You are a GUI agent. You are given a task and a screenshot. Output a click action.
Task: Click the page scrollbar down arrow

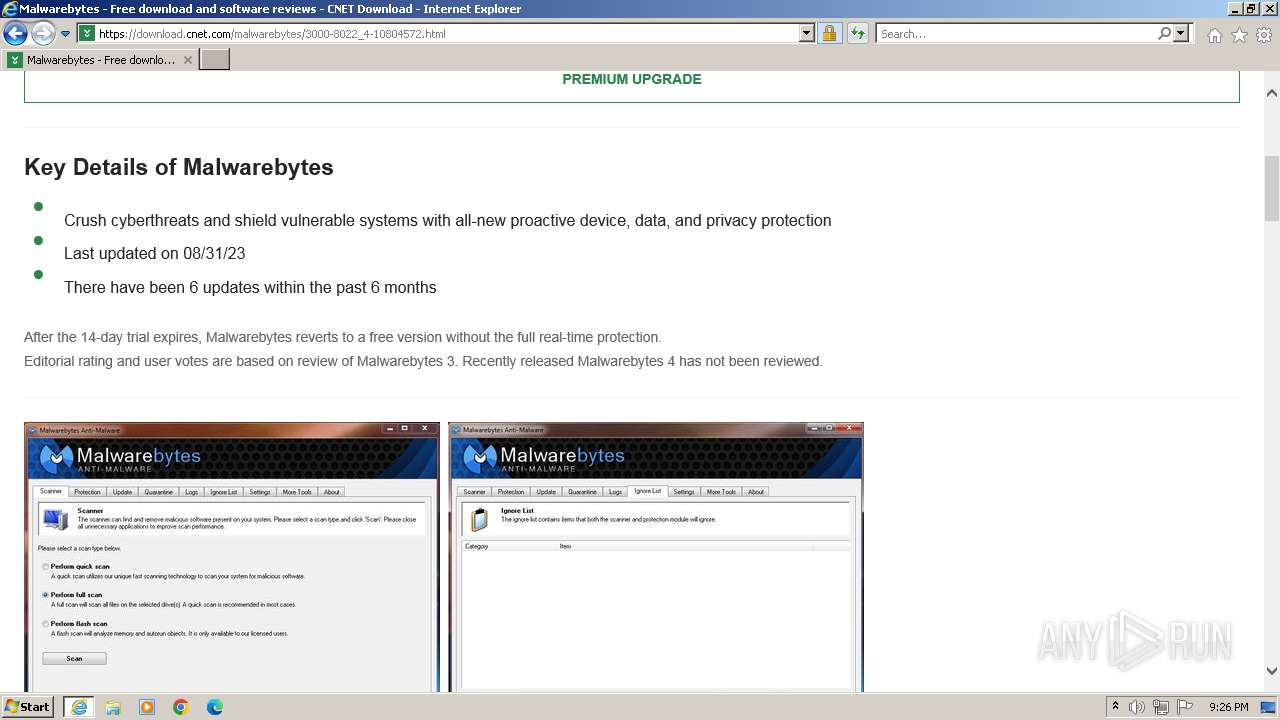(x=1272, y=671)
